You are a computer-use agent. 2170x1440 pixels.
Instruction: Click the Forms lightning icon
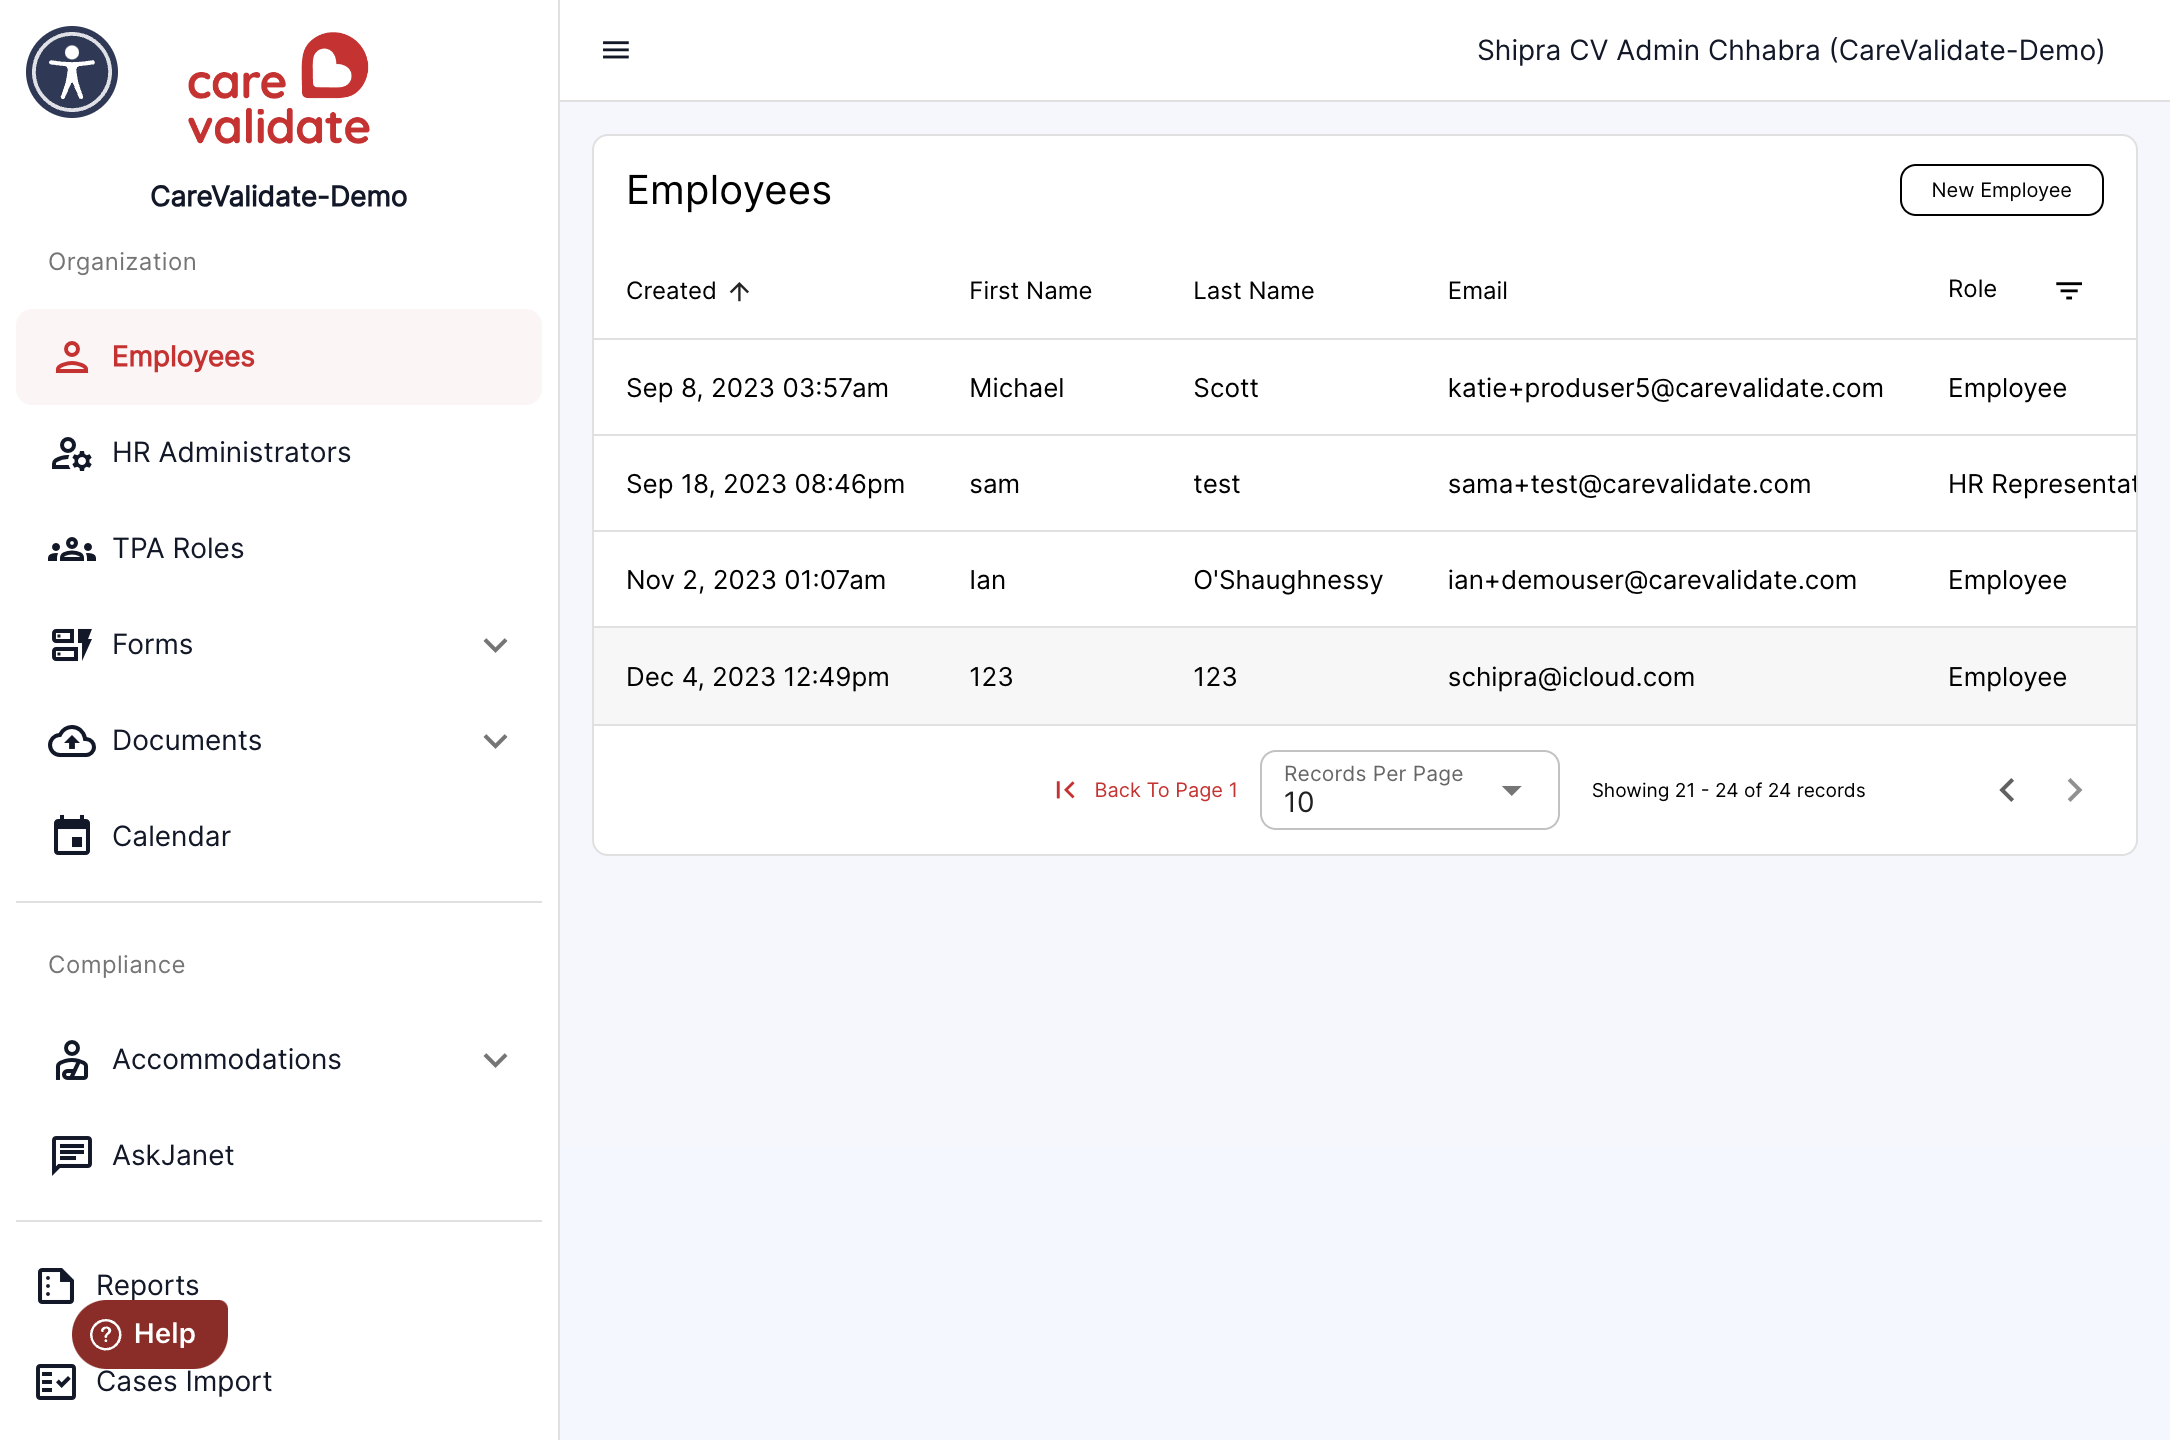(x=72, y=645)
